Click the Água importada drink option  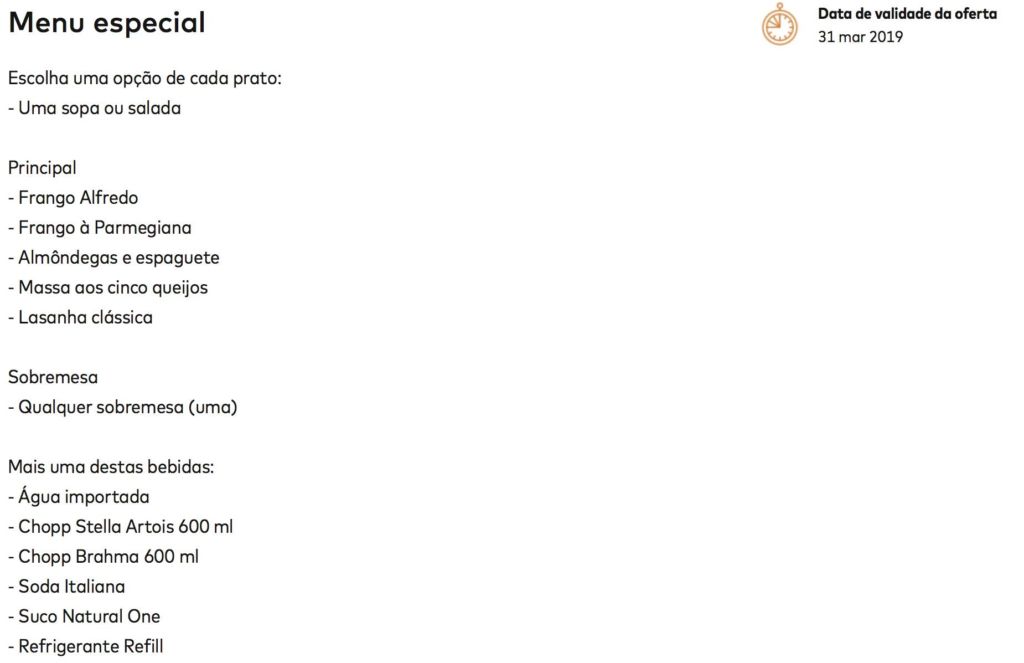coord(78,497)
